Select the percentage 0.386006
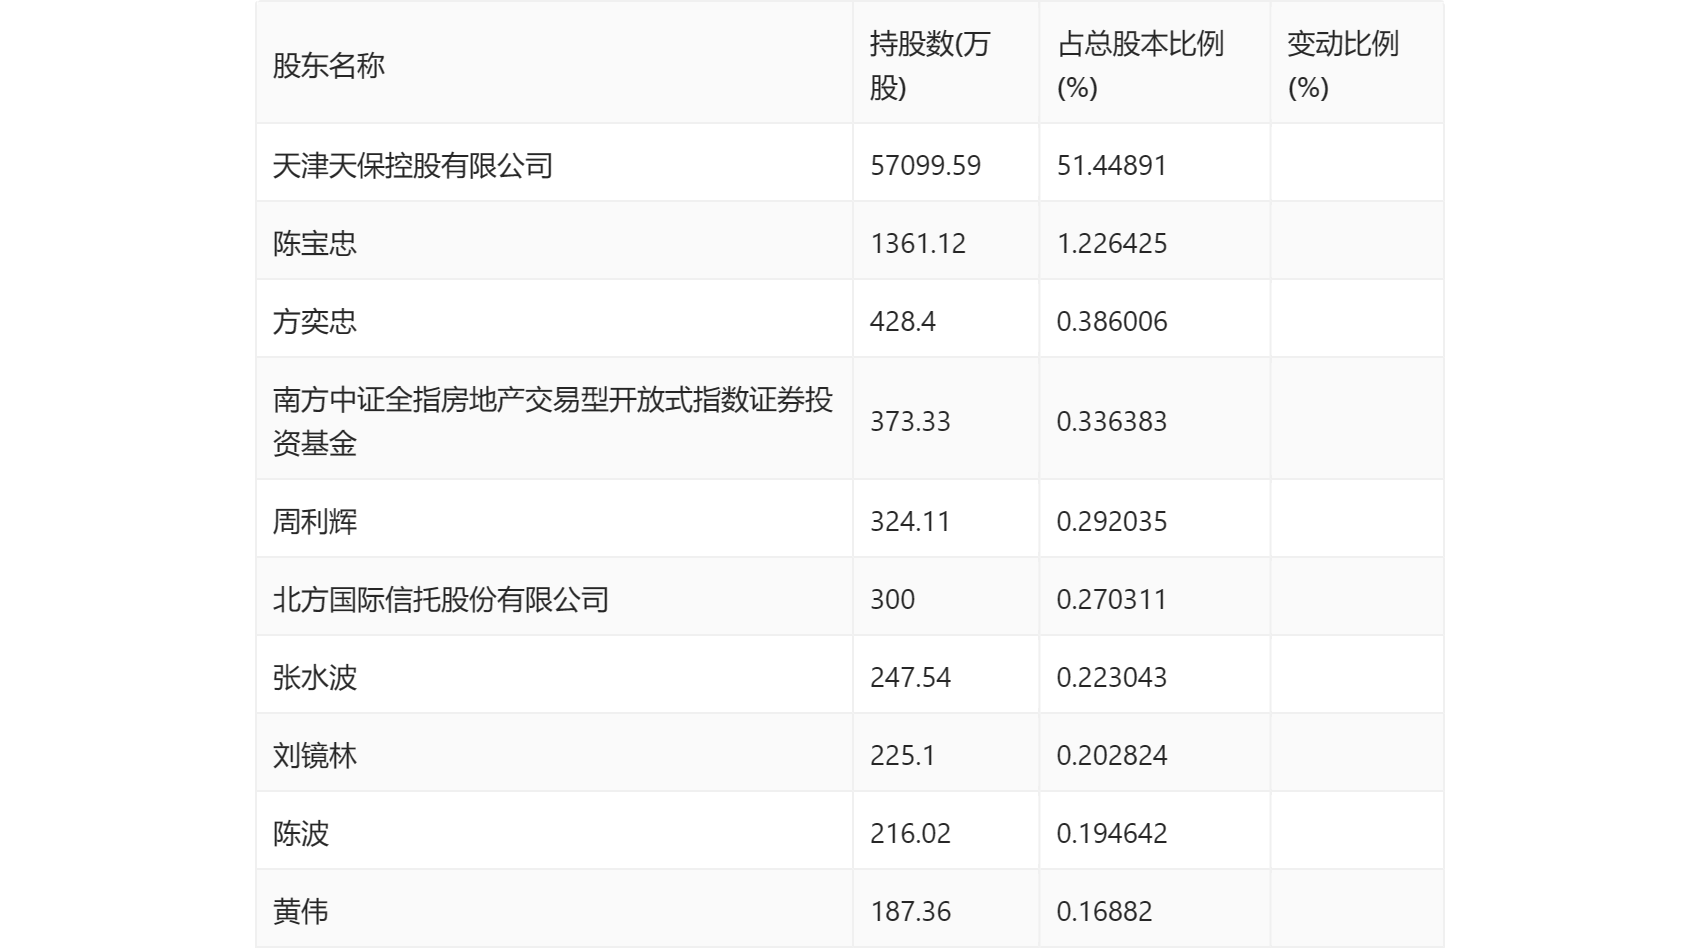This screenshot has width=1700, height=948. pos(1112,322)
